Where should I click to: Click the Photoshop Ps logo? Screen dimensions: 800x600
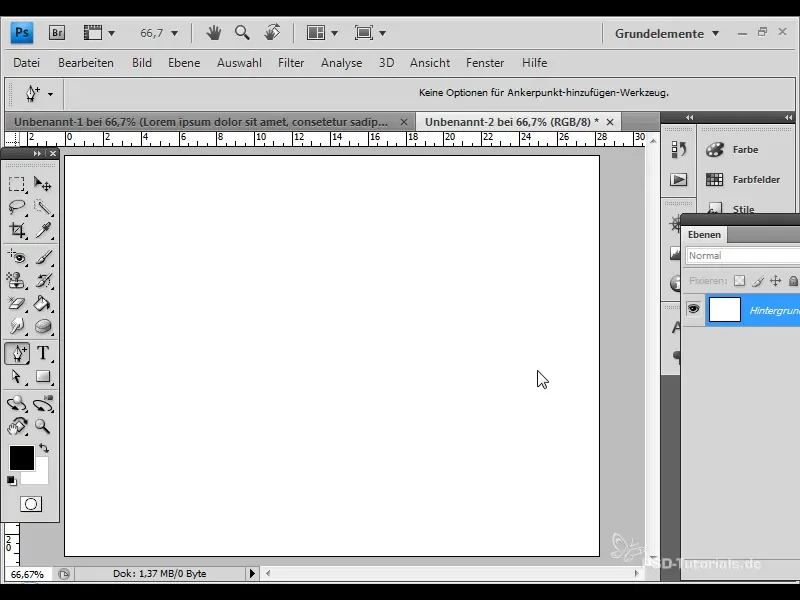tap(22, 33)
